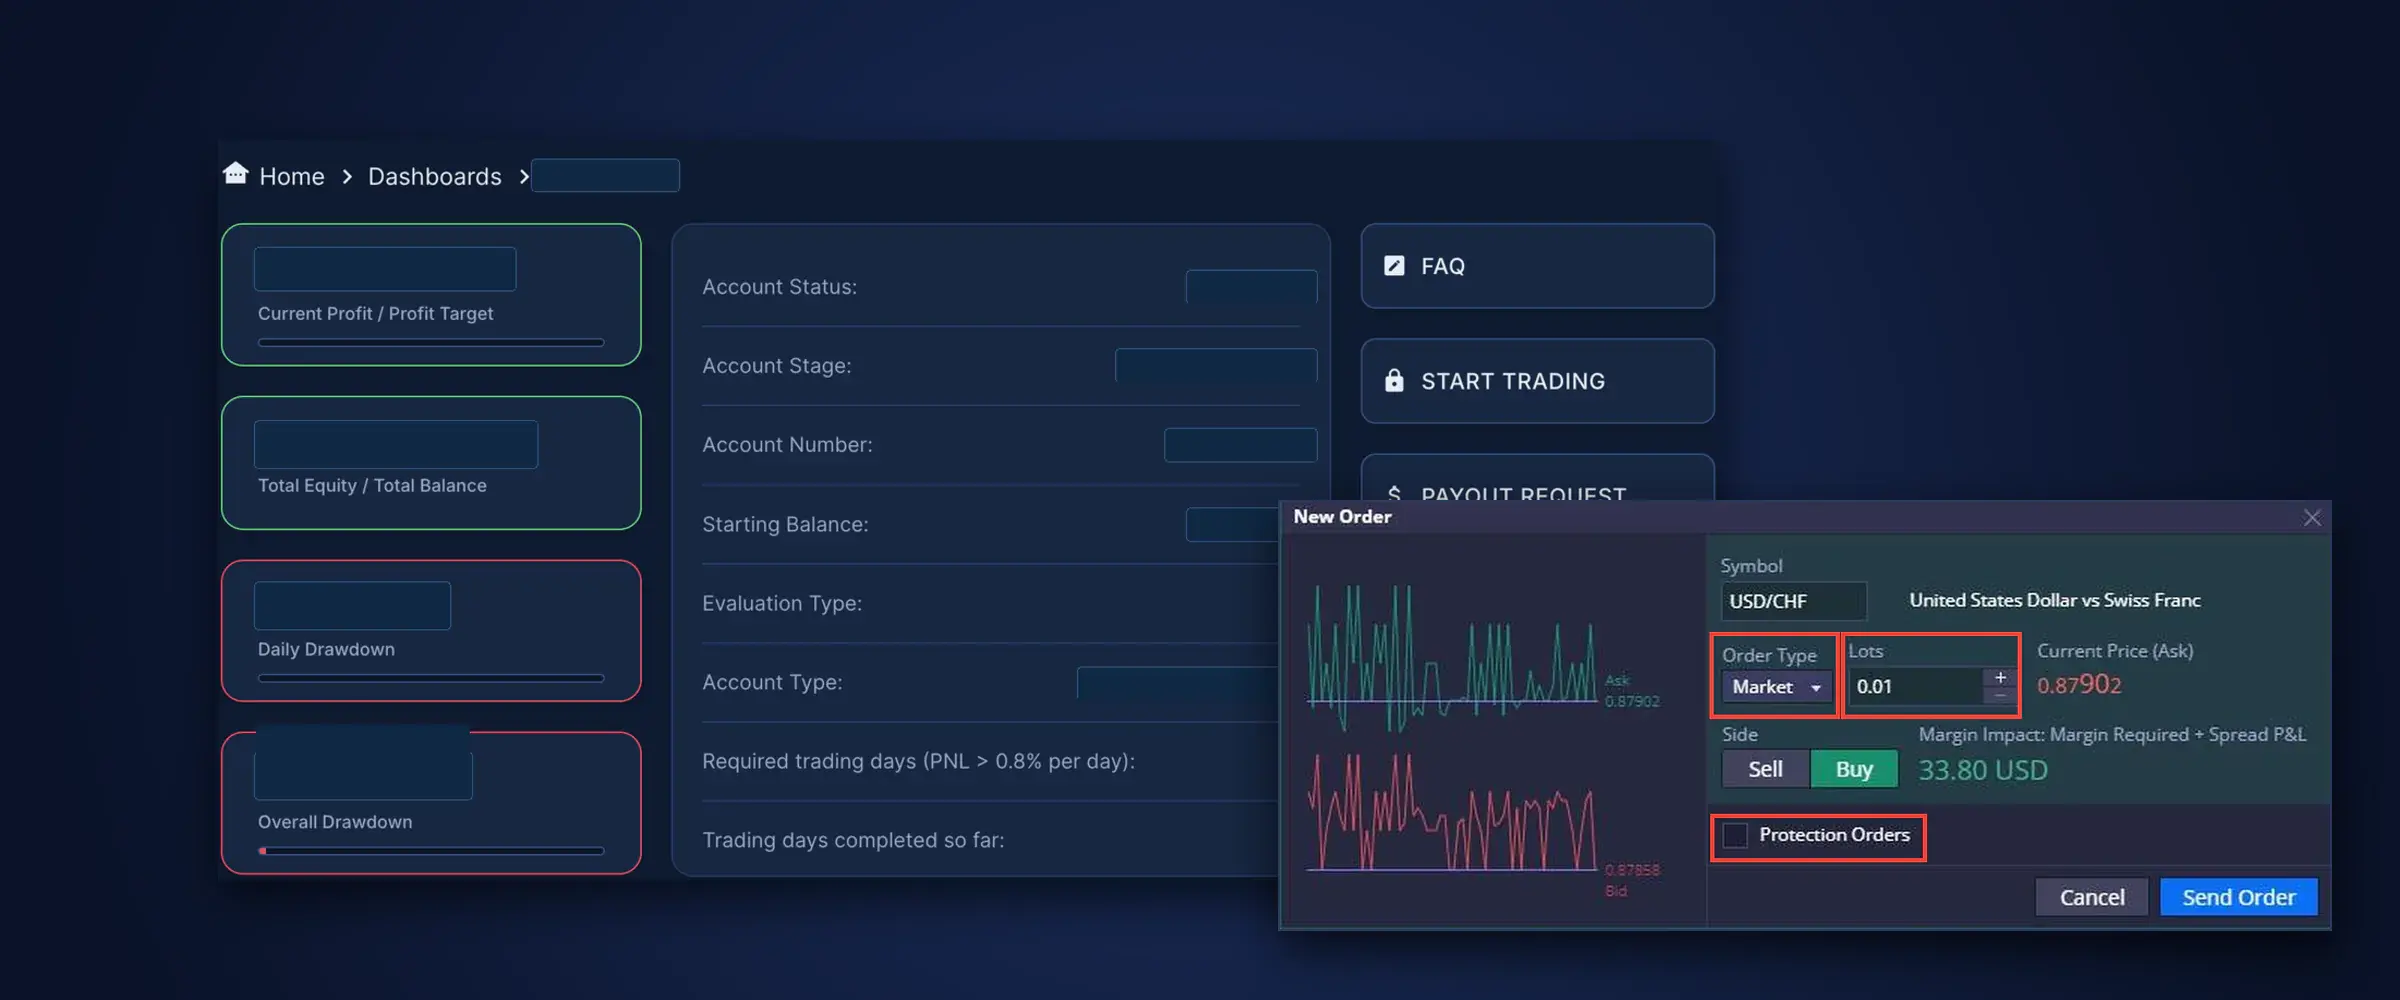
Task: Click the Home house icon in breadcrumb
Action: 235,174
